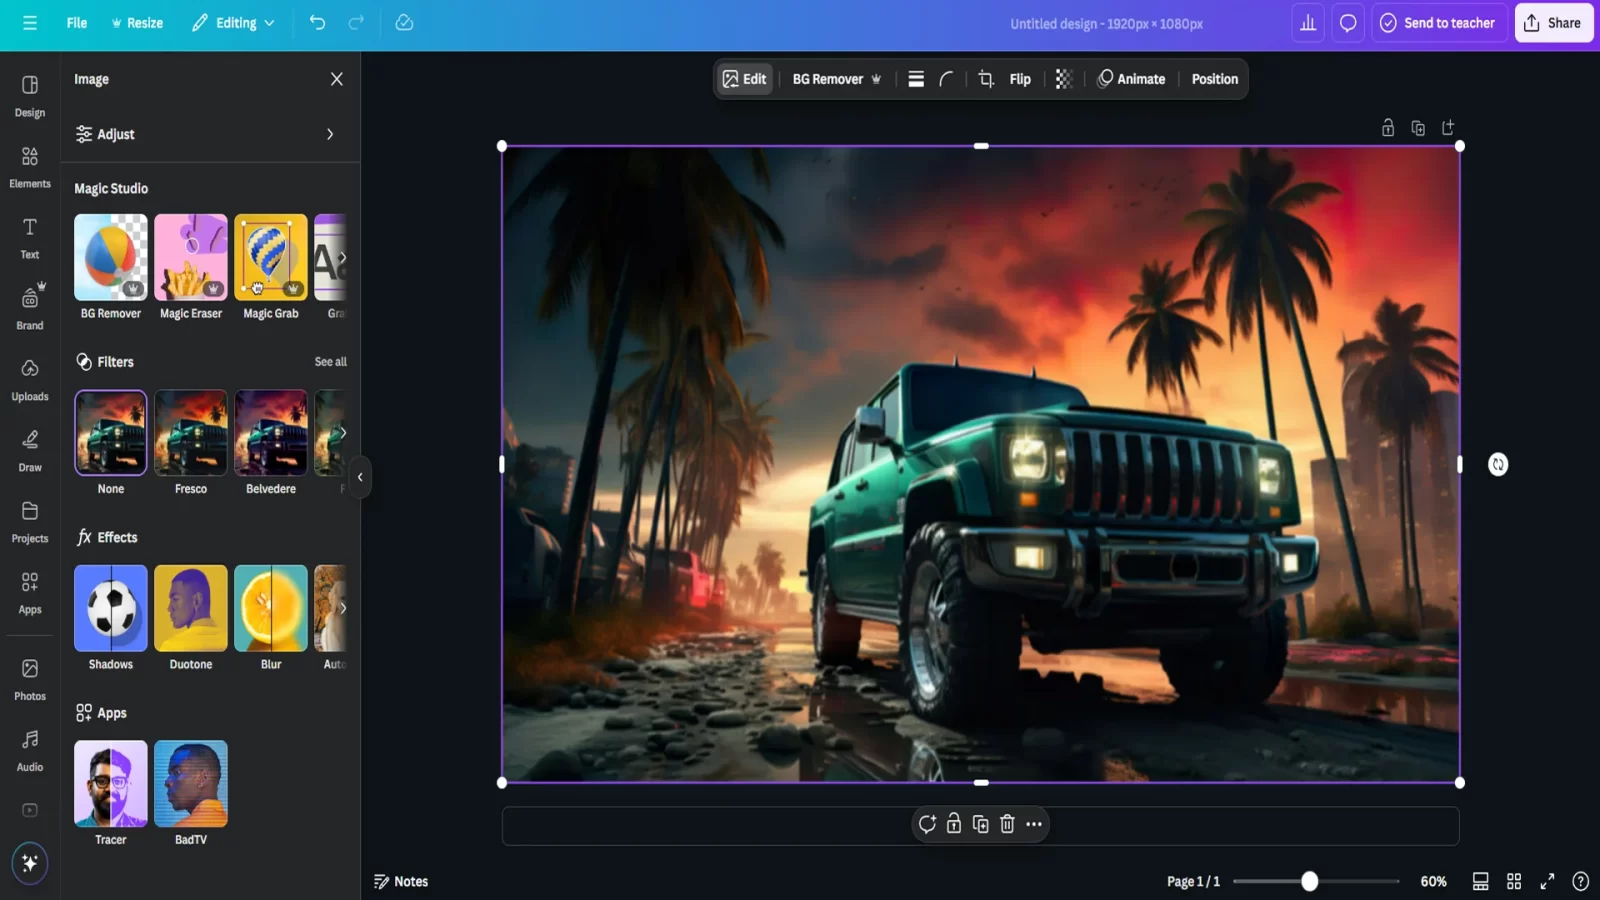Select the Crop tool icon
The width and height of the screenshot is (1600, 900).
(x=986, y=79)
